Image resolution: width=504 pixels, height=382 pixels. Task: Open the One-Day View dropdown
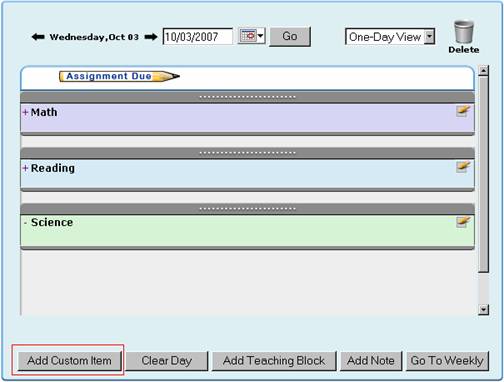[390, 37]
